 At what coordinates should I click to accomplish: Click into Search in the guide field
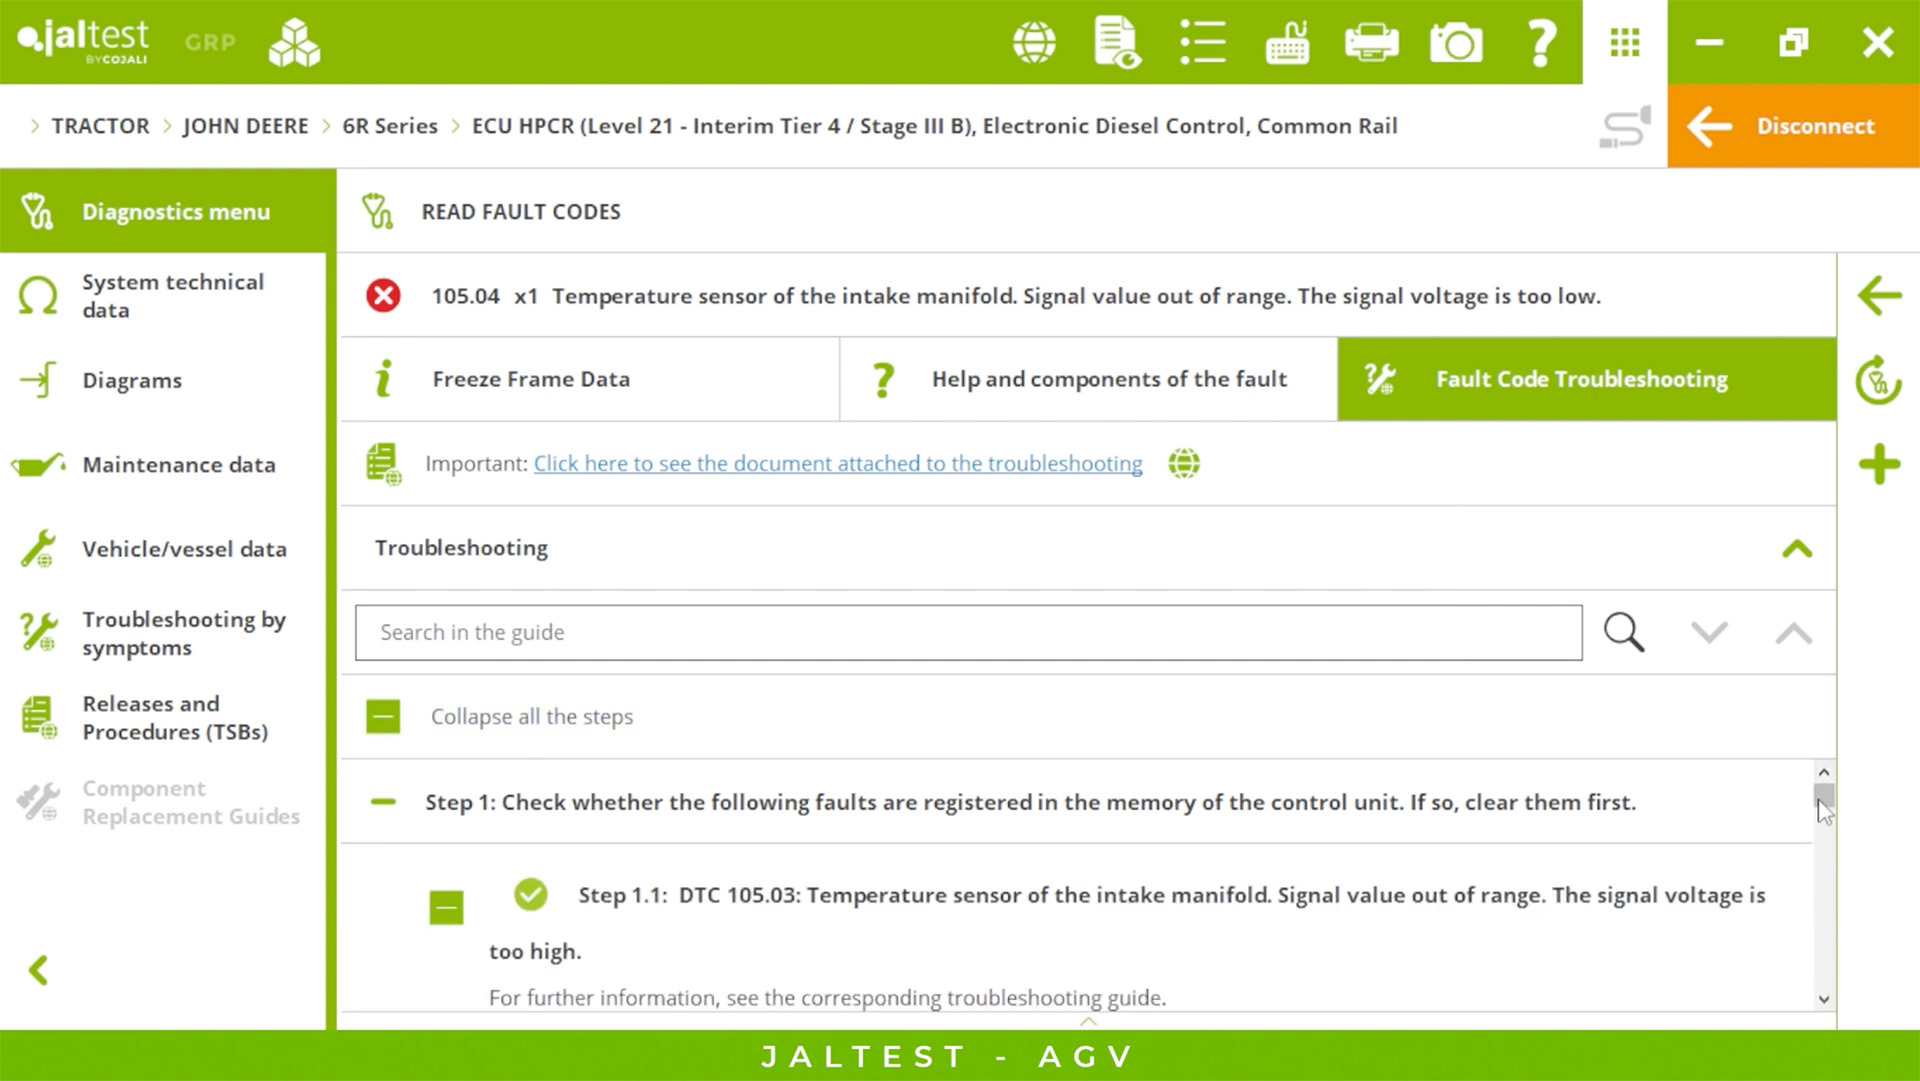click(968, 633)
